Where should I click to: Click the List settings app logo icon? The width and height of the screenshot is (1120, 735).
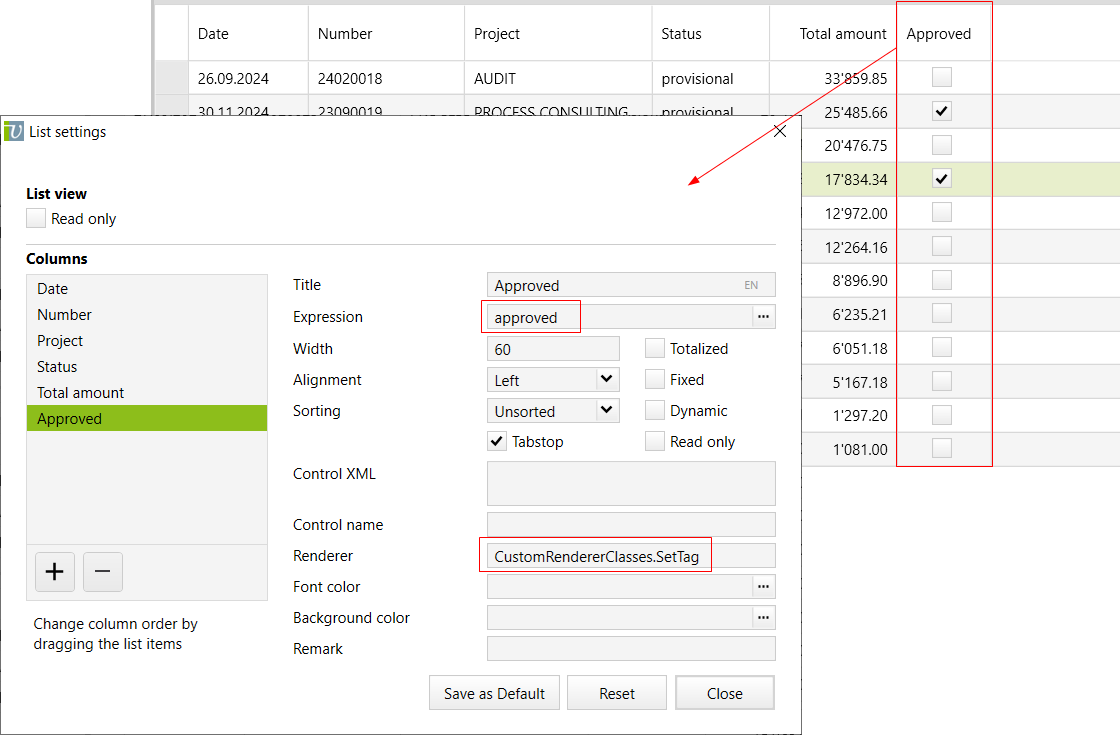click(x=14, y=131)
